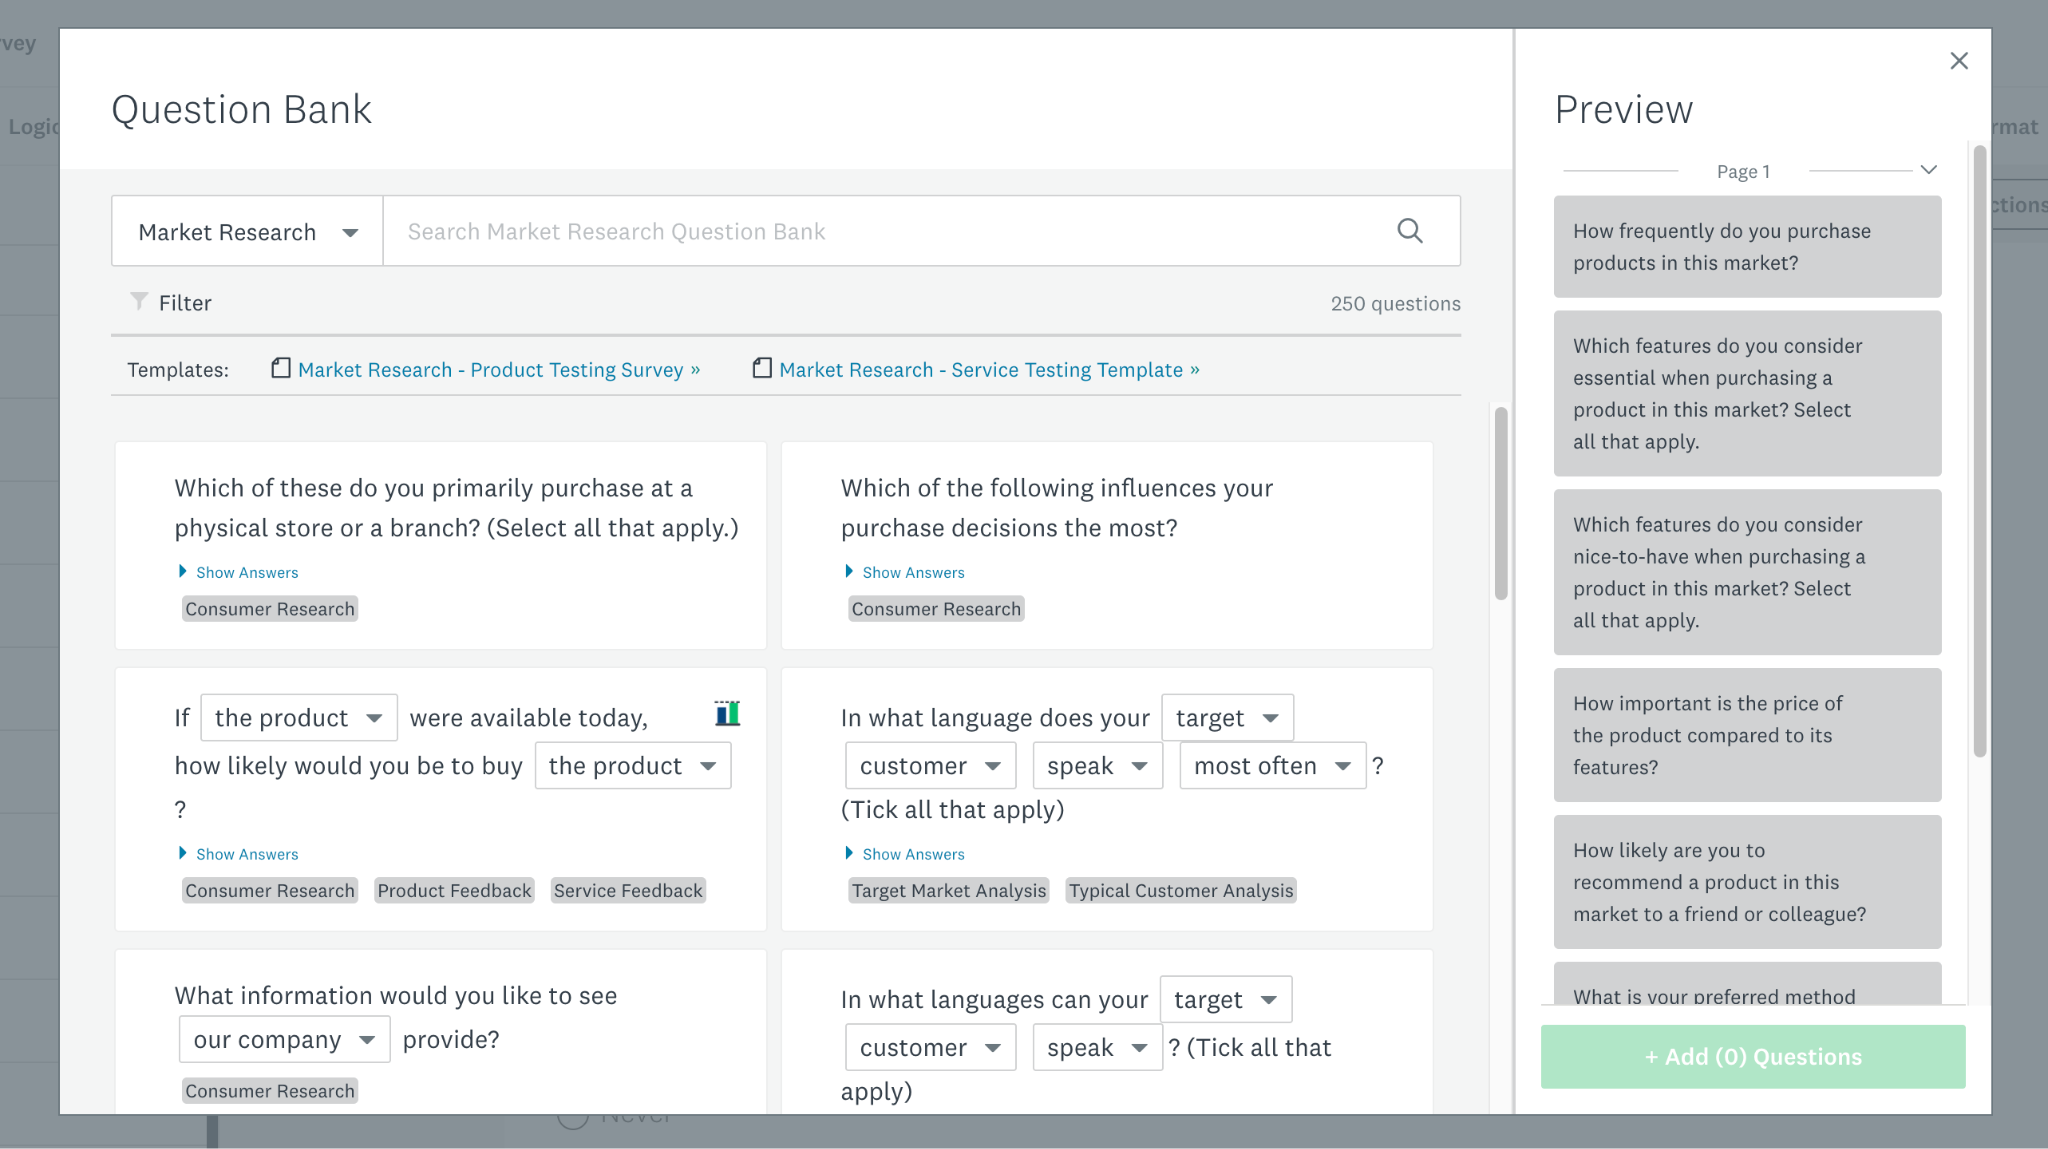Click preview item about nice-to-have features
This screenshot has height=1149, width=2048.
pos(1747,572)
